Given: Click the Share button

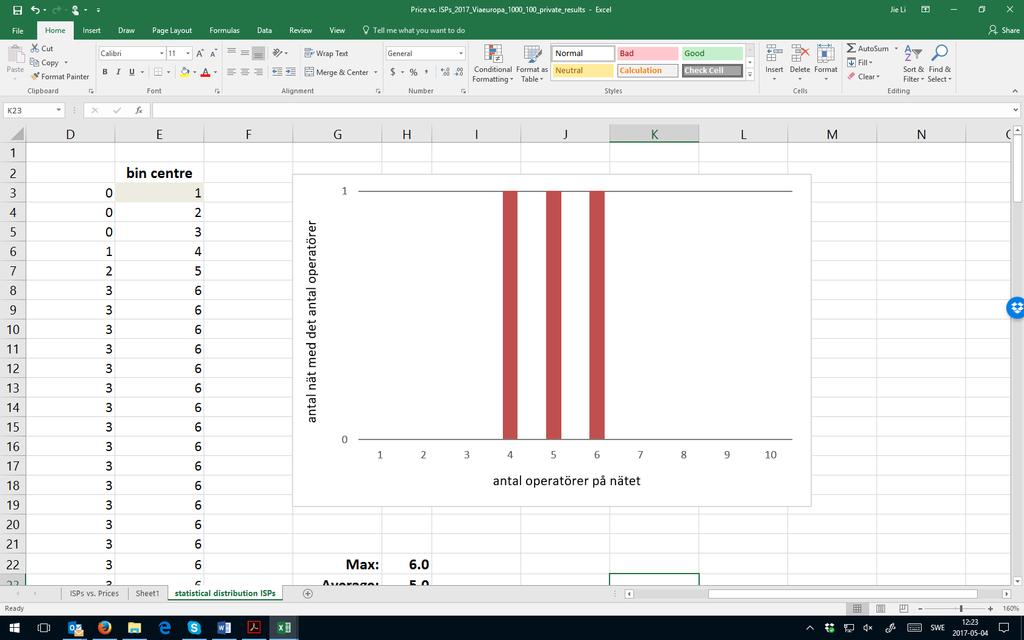Looking at the screenshot, I should [1004, 30].
